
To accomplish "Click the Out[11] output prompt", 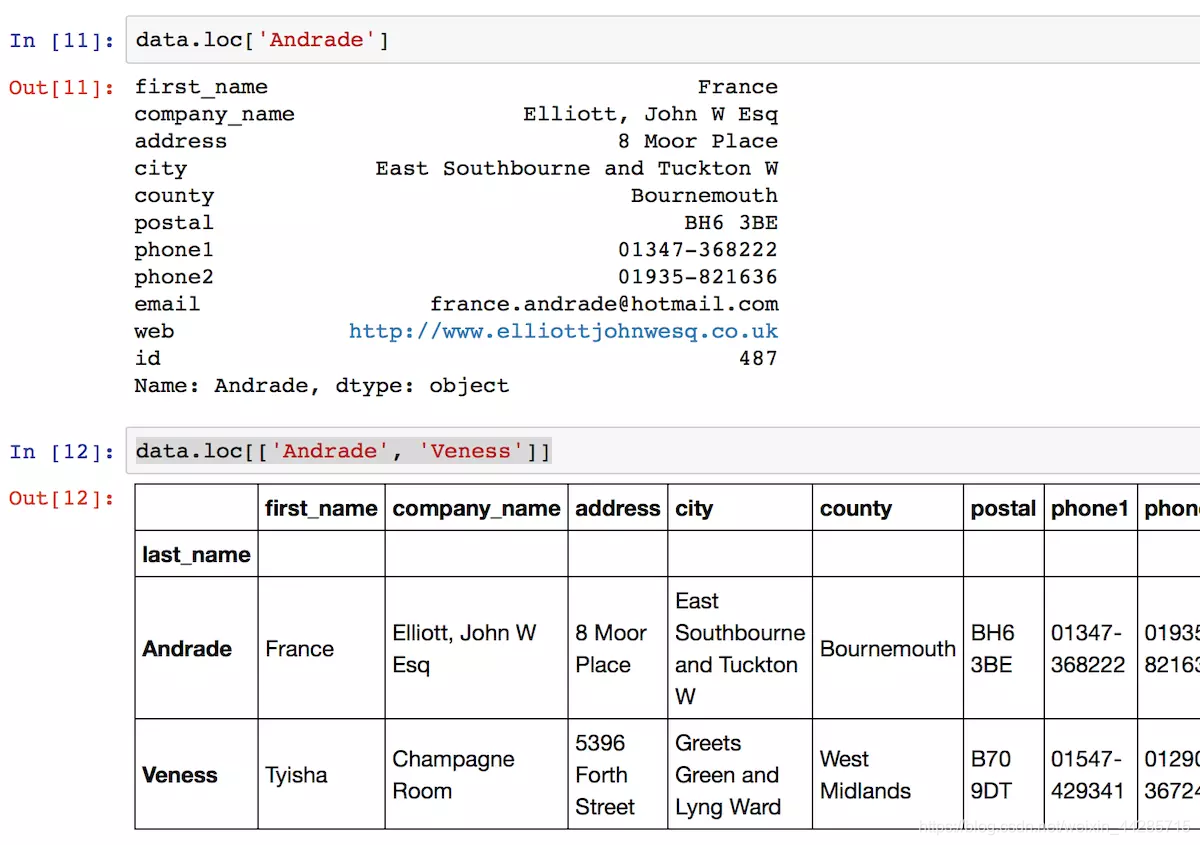I will (62, 87).
